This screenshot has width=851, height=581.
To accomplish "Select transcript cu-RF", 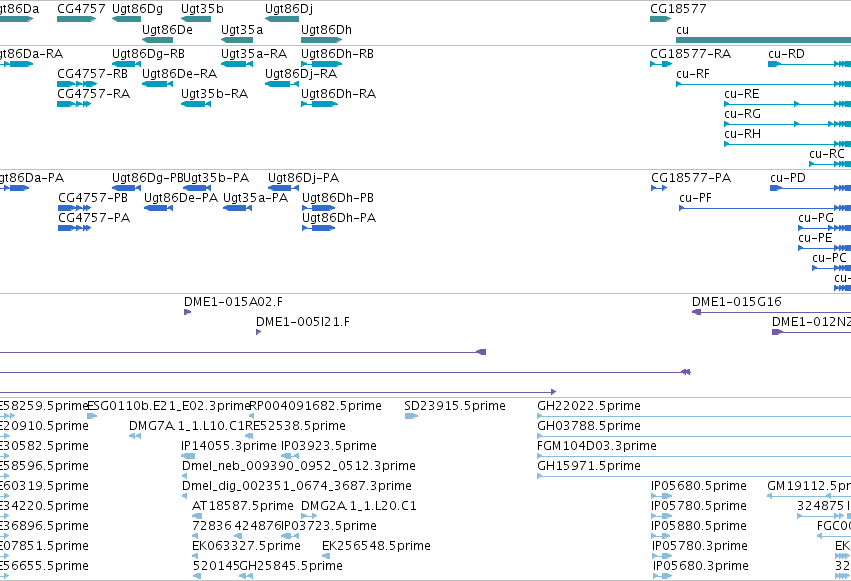I will click(764, 84).
